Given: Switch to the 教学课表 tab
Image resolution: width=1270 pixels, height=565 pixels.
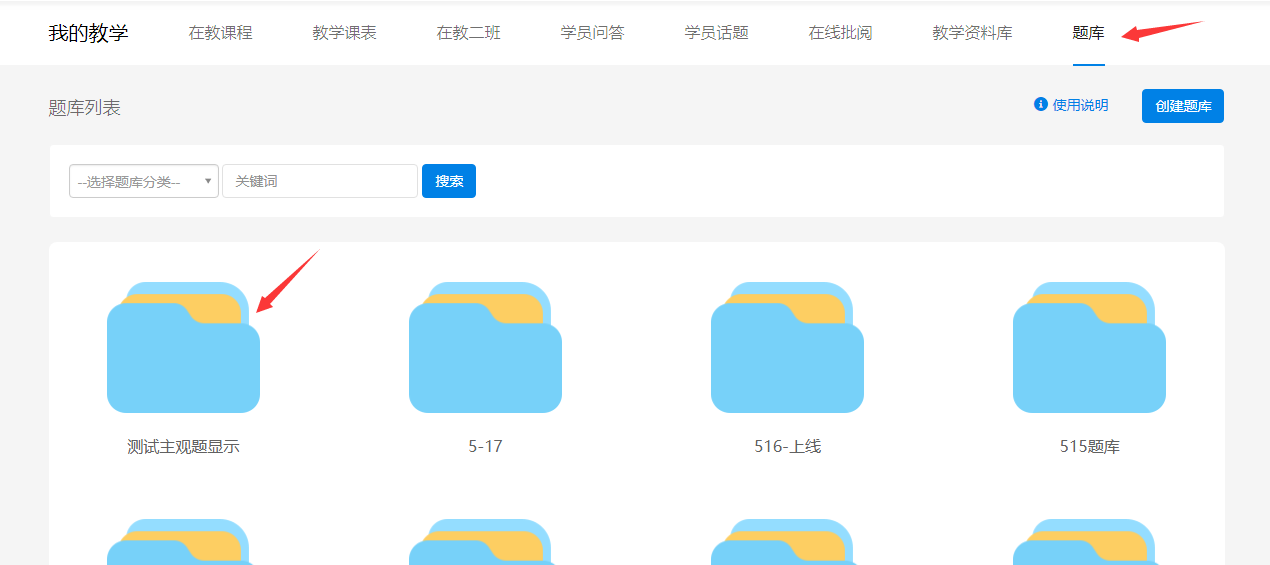Looking at the screenshot, I should [x=344, y=33].
